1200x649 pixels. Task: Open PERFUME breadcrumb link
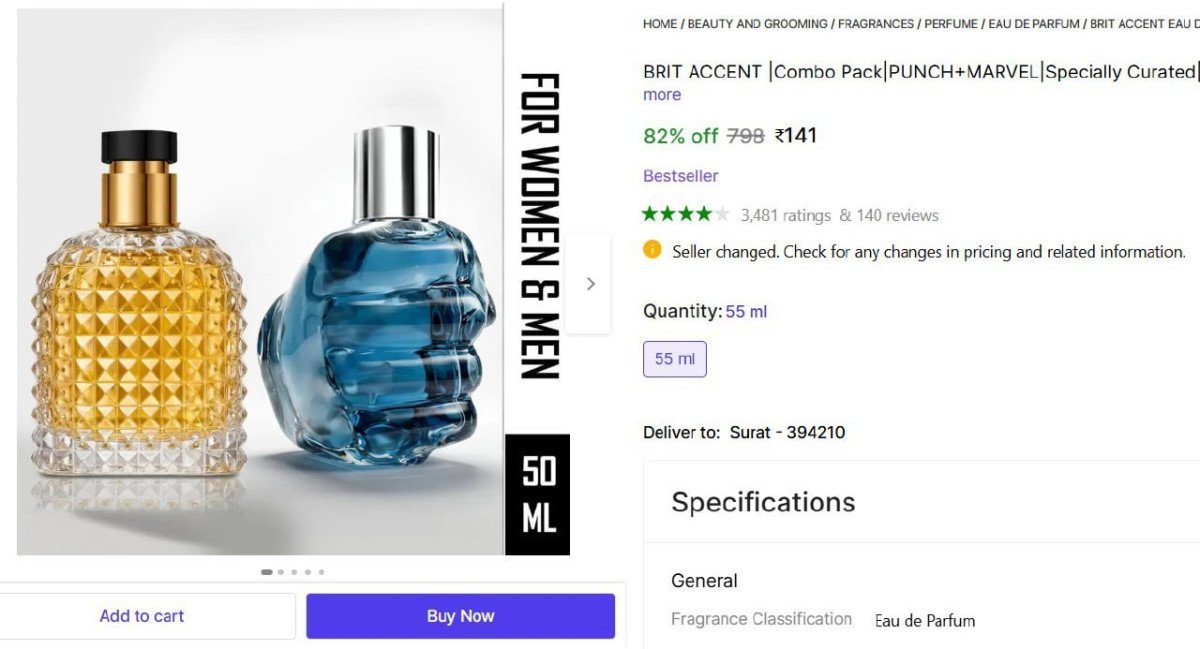(951, 23)
